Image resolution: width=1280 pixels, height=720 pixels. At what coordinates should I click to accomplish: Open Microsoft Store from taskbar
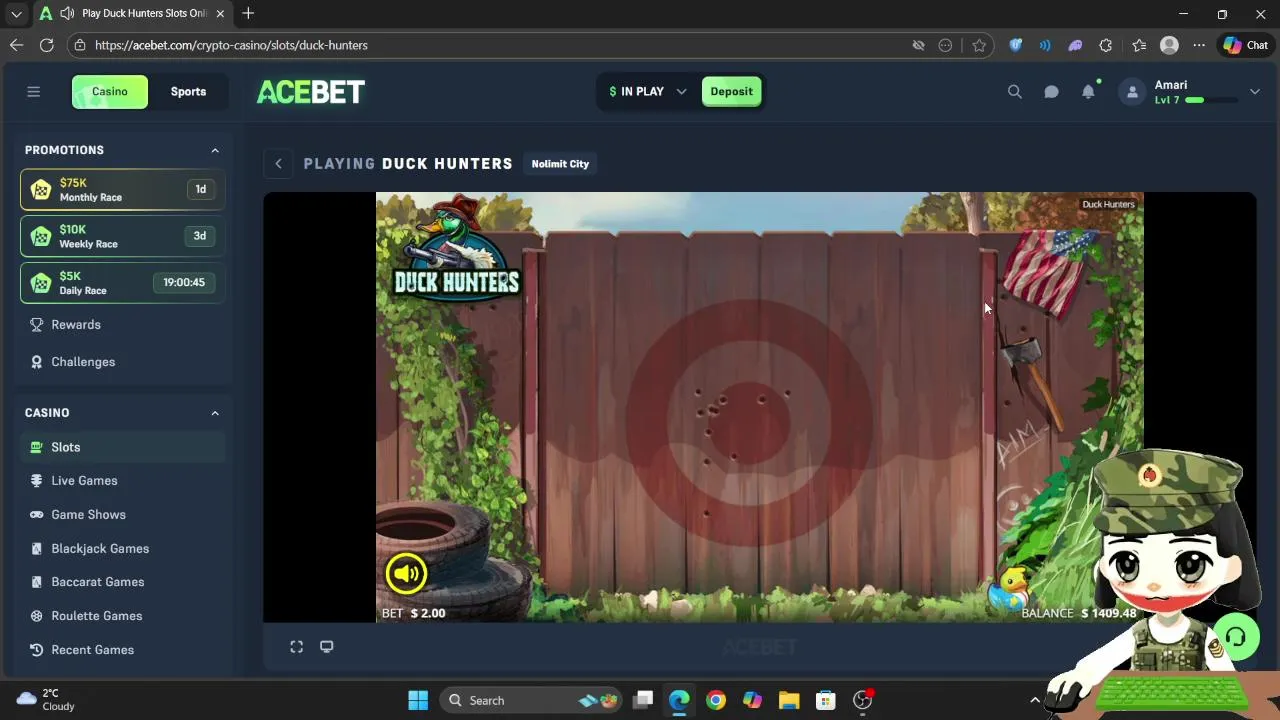[825, 700]
